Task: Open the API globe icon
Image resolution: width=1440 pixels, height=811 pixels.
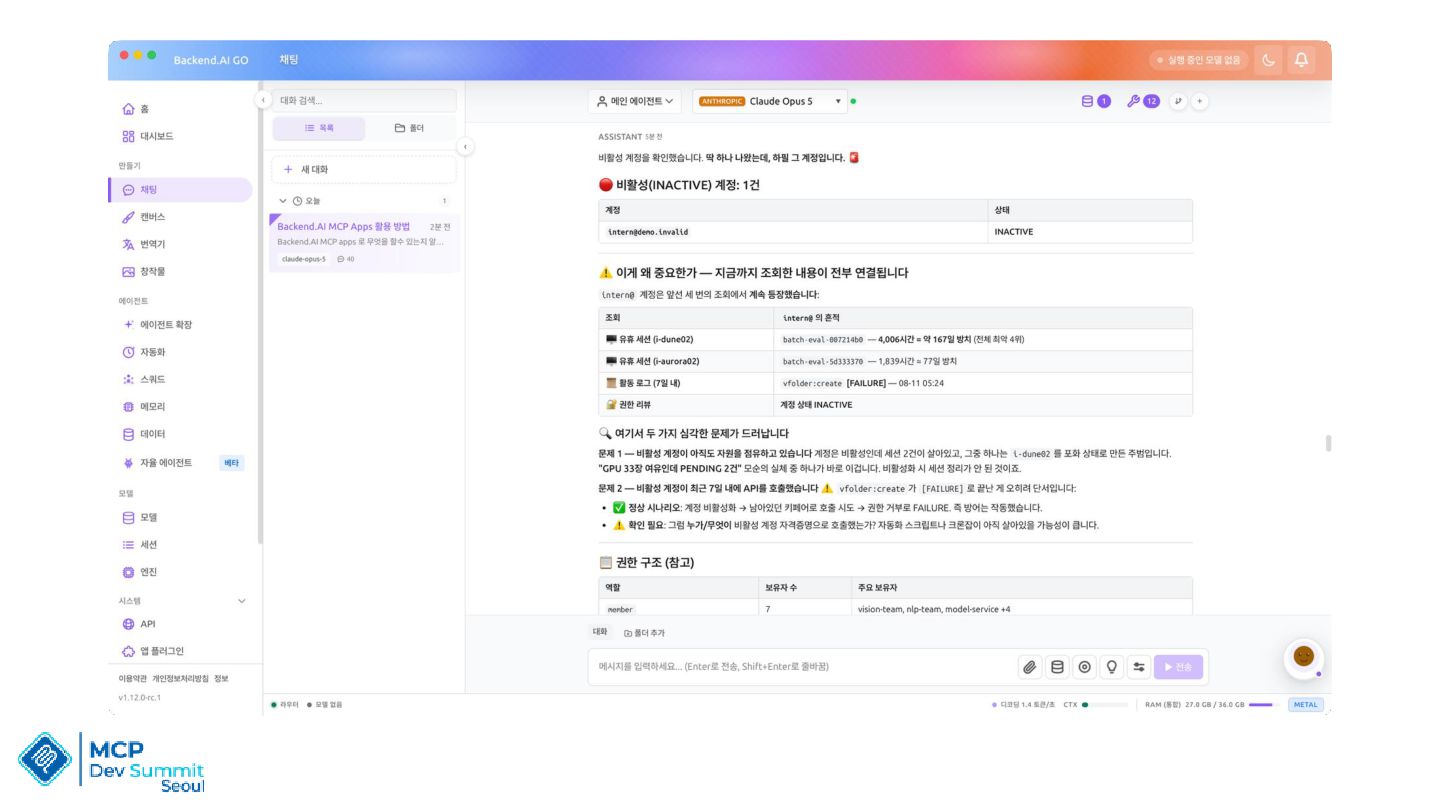Action: [x=128, y=624]
